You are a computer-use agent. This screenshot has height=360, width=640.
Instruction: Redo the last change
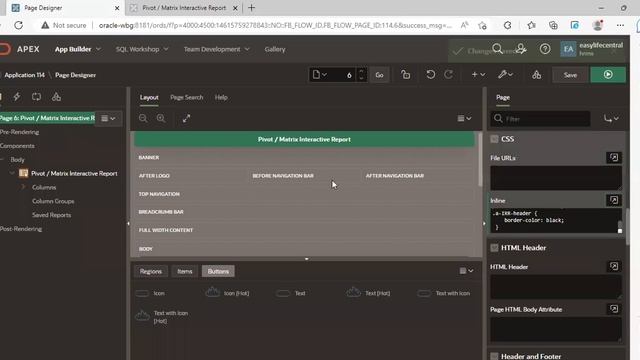[449, 75]
